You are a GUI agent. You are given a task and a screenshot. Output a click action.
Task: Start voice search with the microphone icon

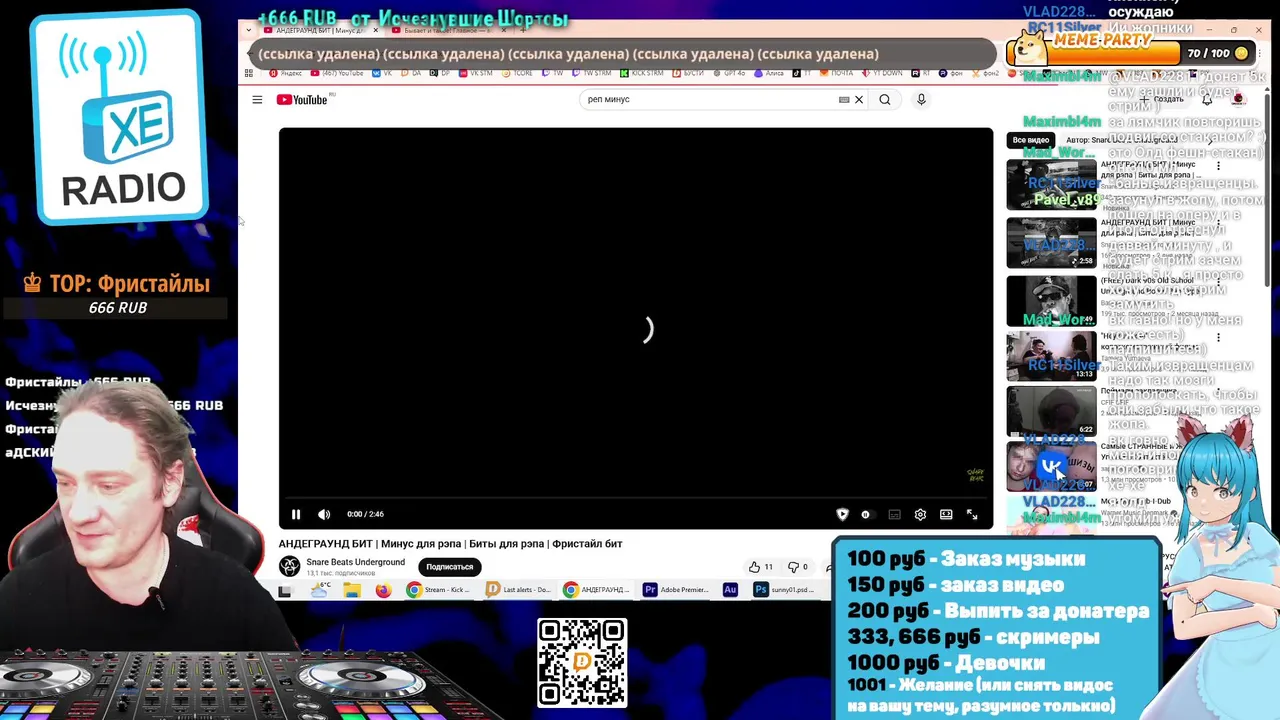click(x=921, y=99)
